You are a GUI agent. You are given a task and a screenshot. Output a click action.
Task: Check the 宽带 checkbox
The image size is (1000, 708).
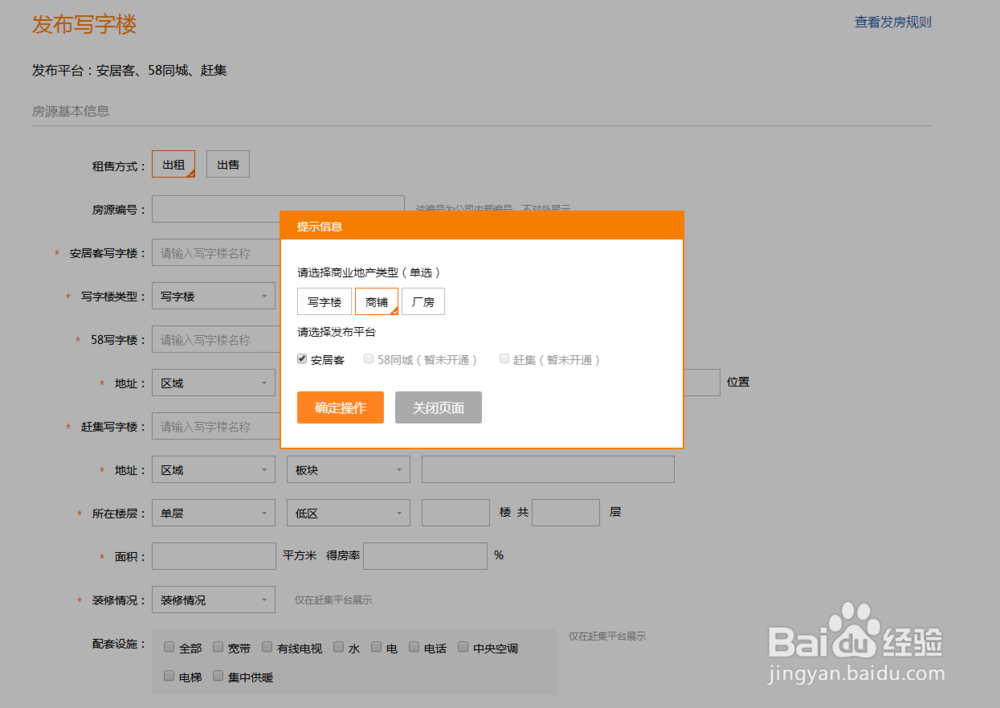218,647
